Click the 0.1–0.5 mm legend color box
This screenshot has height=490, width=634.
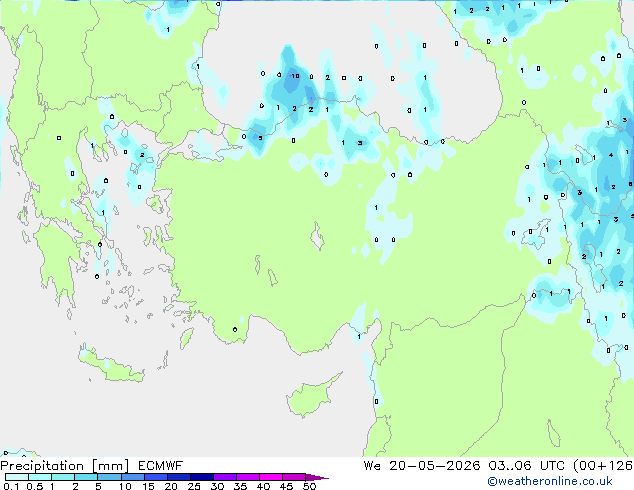tap(17, 477)
